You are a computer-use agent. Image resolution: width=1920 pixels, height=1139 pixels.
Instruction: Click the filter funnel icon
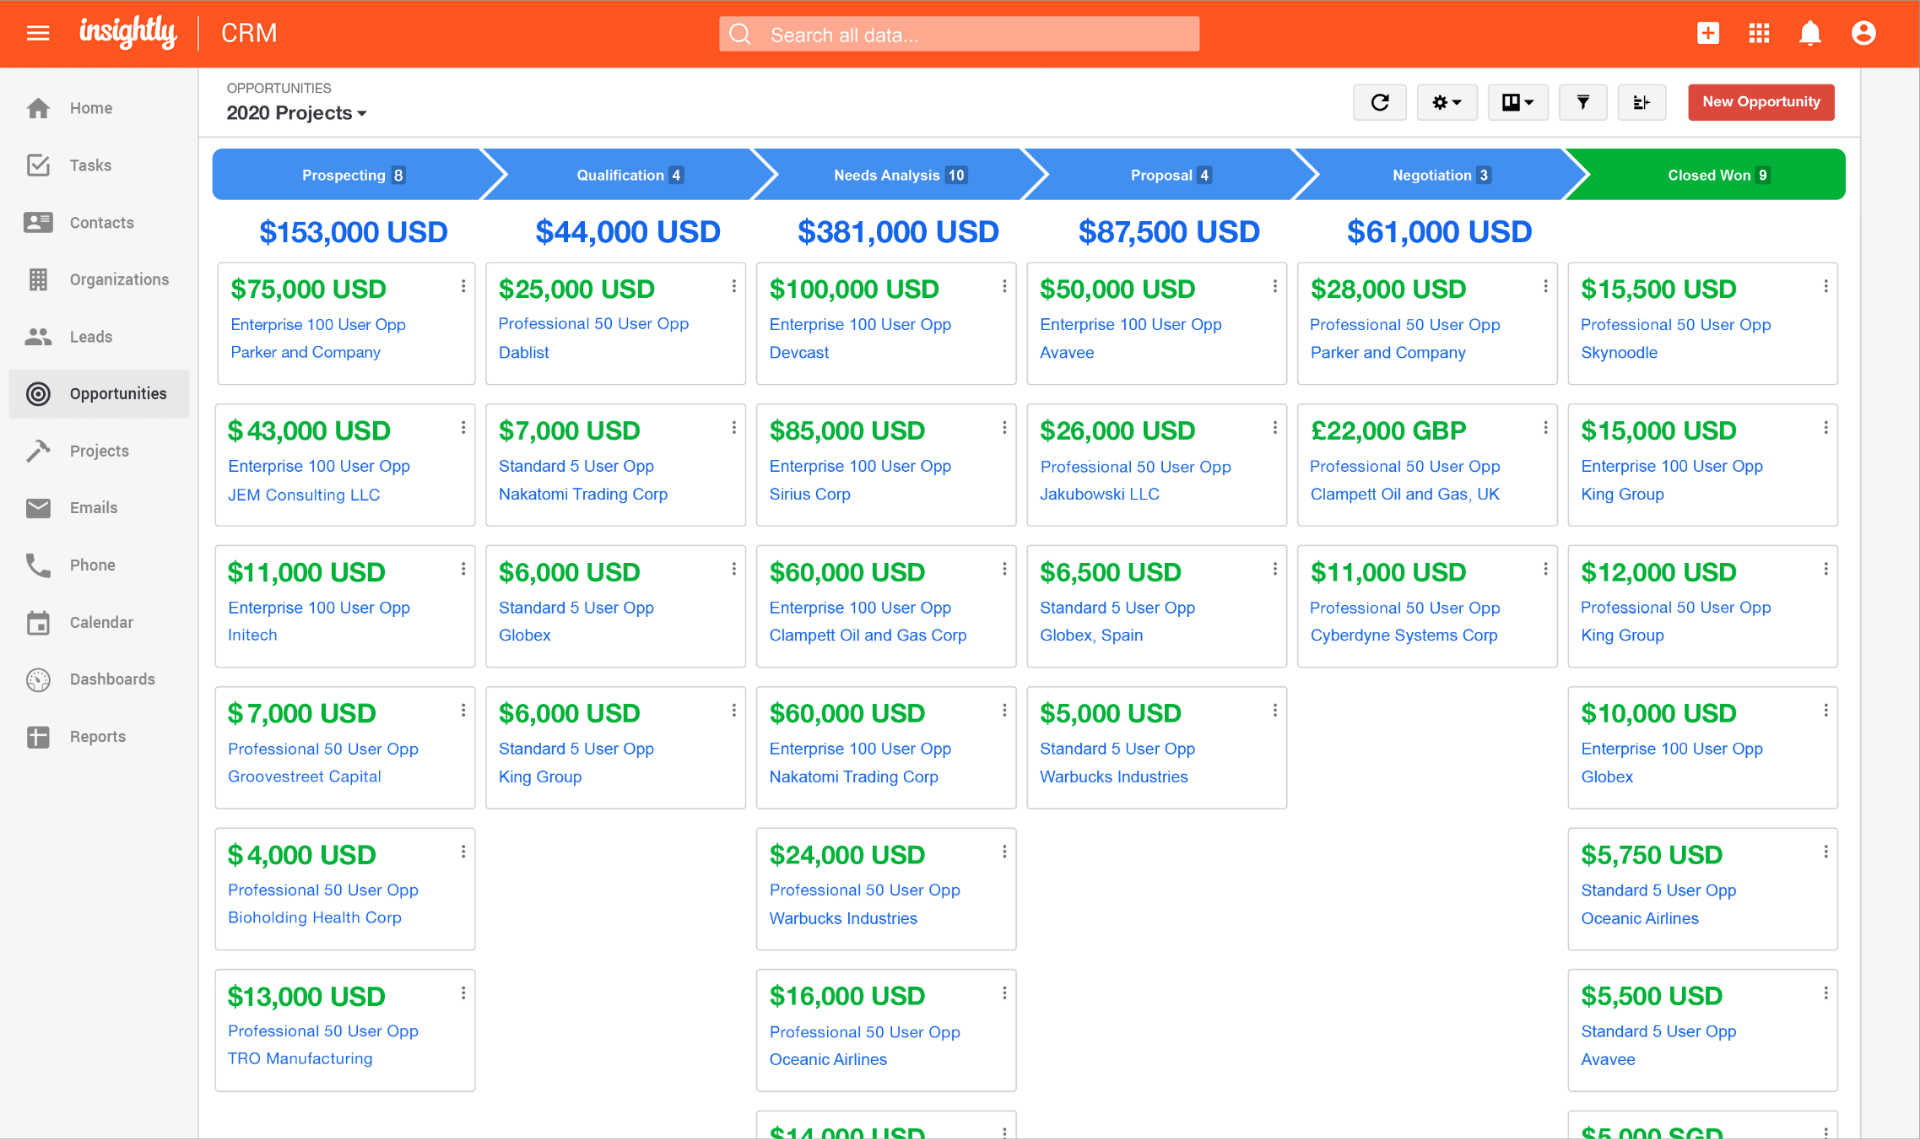pyautogui.click(x=1582, y=102)
